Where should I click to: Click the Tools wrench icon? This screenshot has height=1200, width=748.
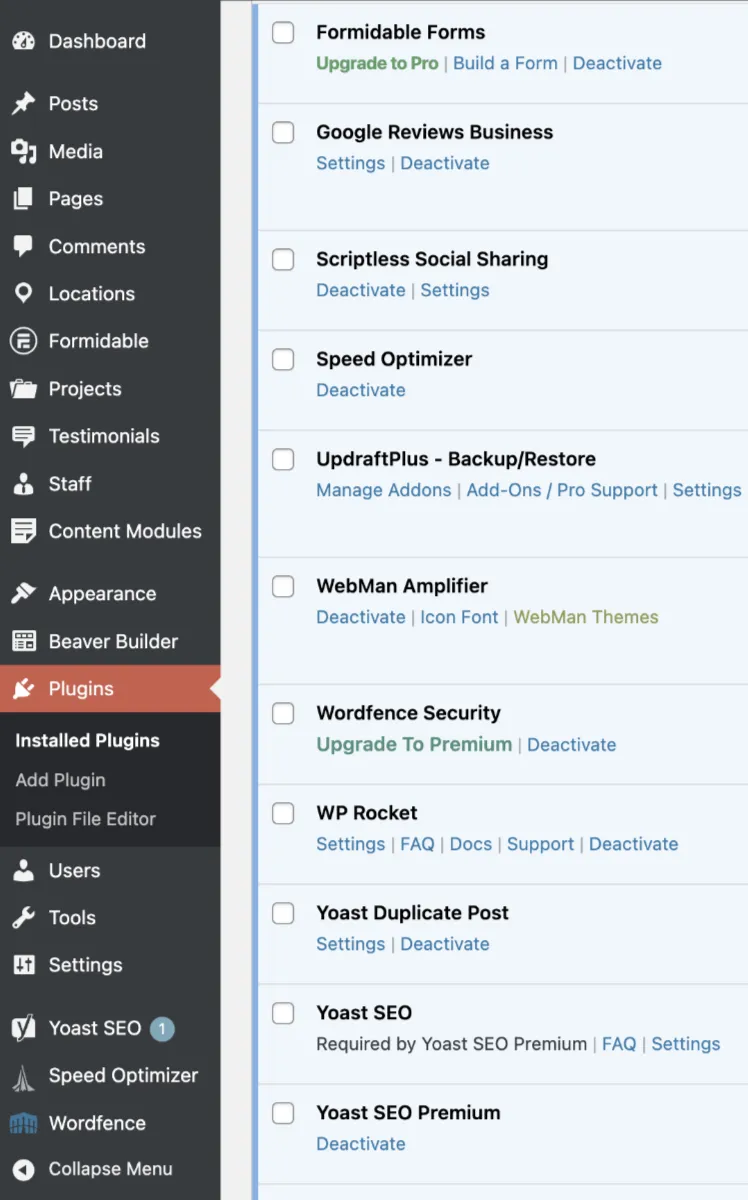pos(23,918)
